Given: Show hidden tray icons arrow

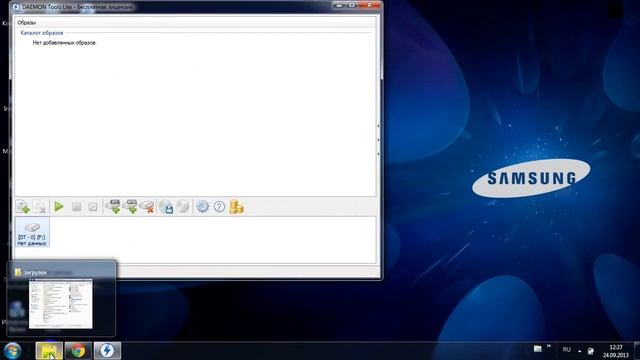Looking at the screenshot, I should (x=580, y=351).
